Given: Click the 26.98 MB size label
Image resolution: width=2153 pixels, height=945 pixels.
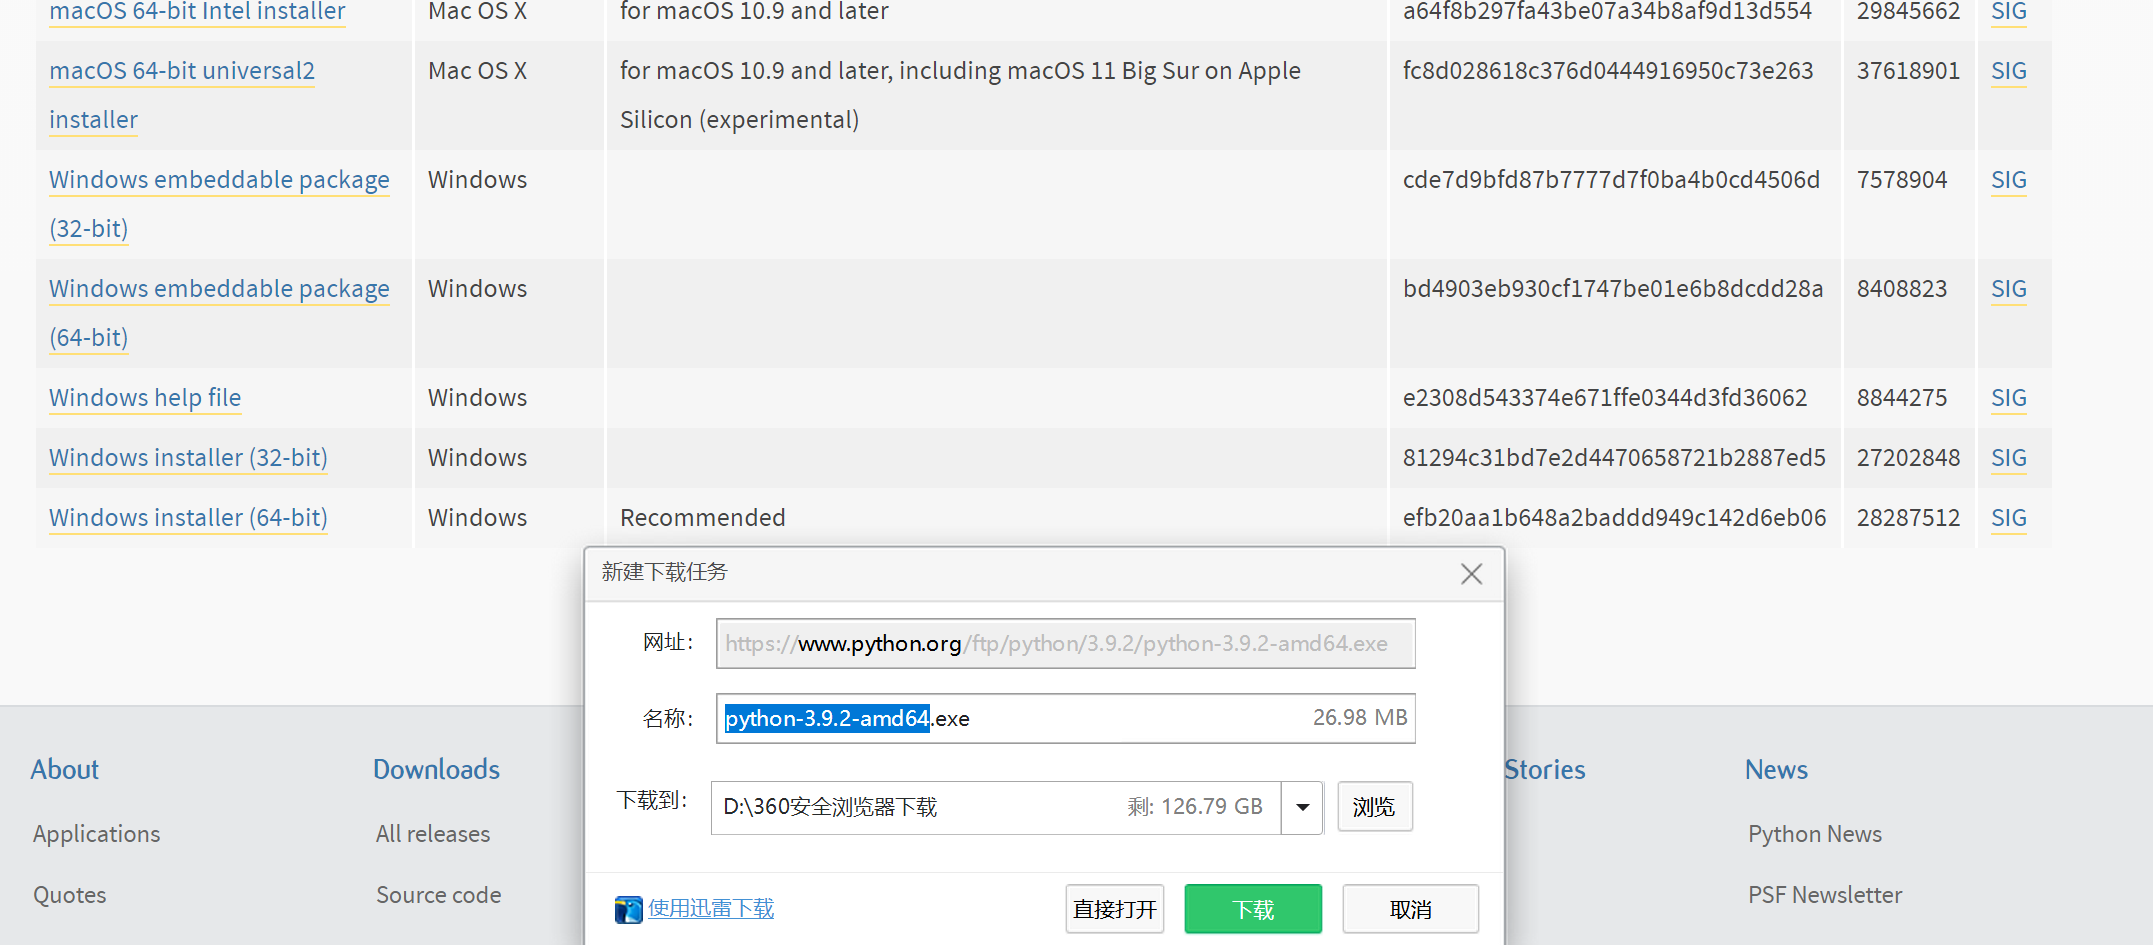Looking at the screenshot, I should point(1360,718).
